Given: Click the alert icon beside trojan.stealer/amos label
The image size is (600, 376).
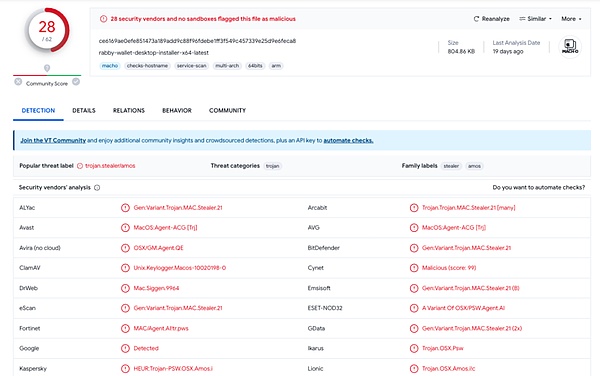Looking at the screenshot, I should (80, 166).
